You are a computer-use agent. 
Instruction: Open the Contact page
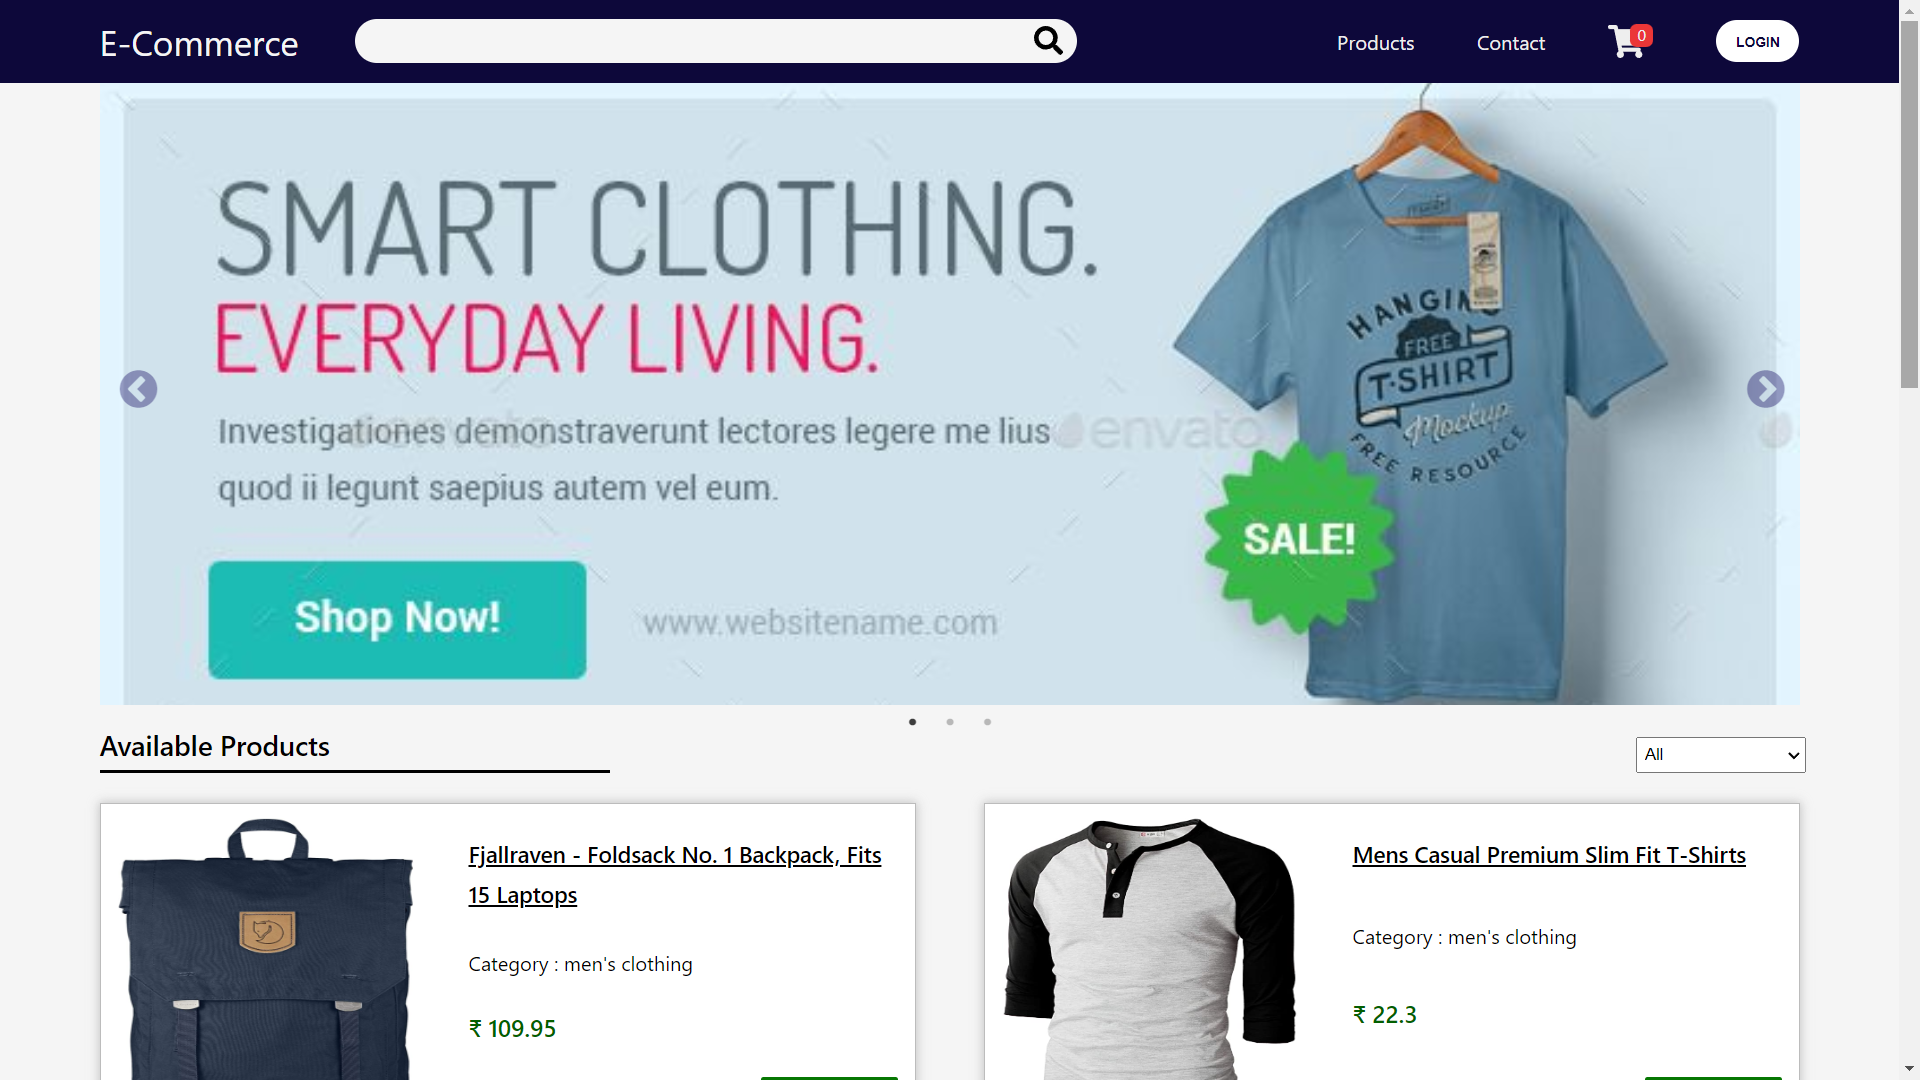click(x=1510, y=43)
